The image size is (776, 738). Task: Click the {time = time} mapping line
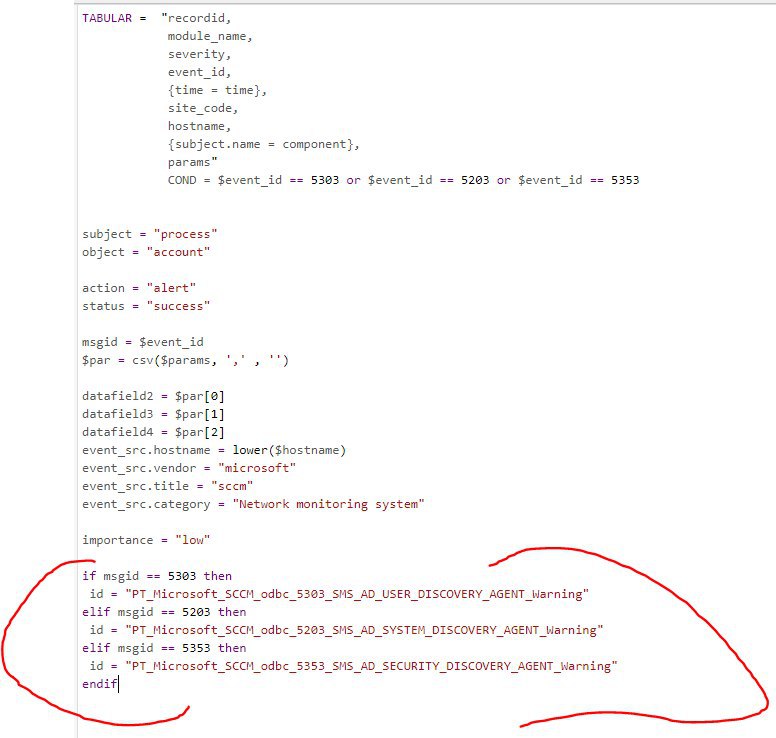point(217,91)
